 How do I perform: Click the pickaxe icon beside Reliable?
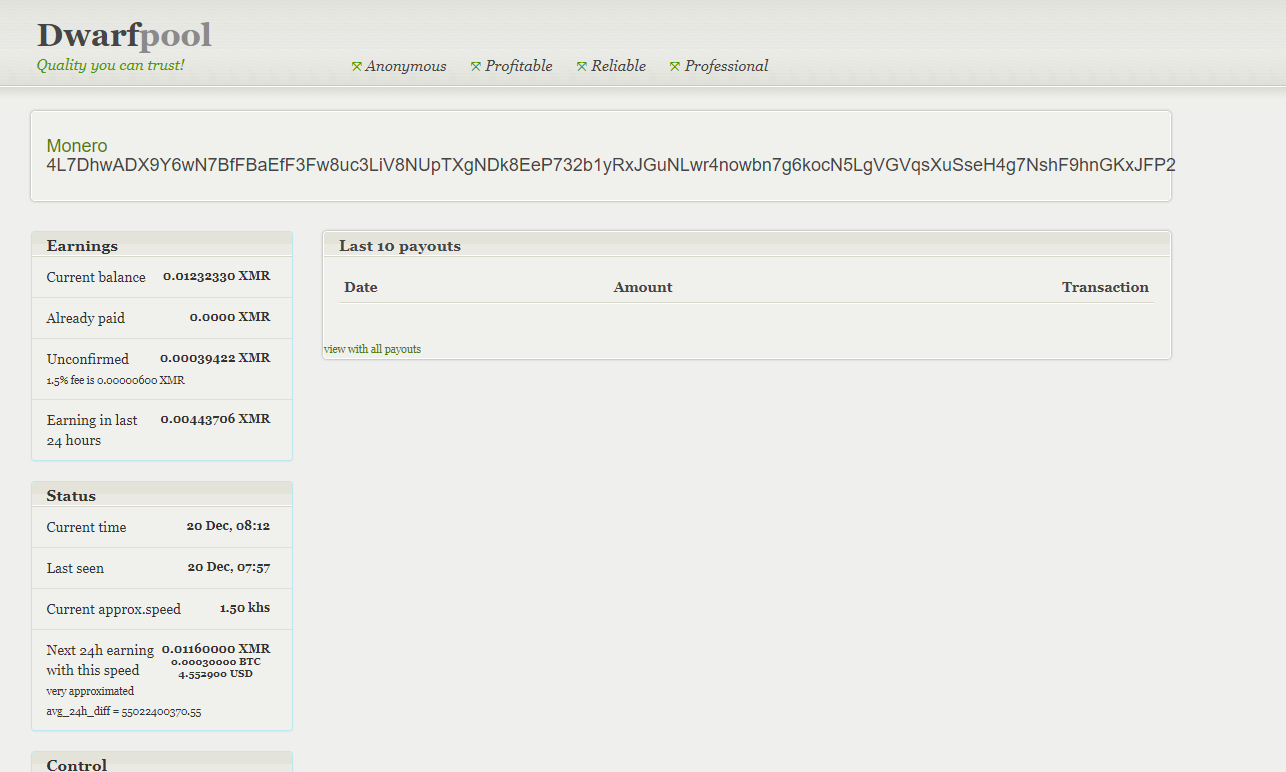click(x=582, y=67)
